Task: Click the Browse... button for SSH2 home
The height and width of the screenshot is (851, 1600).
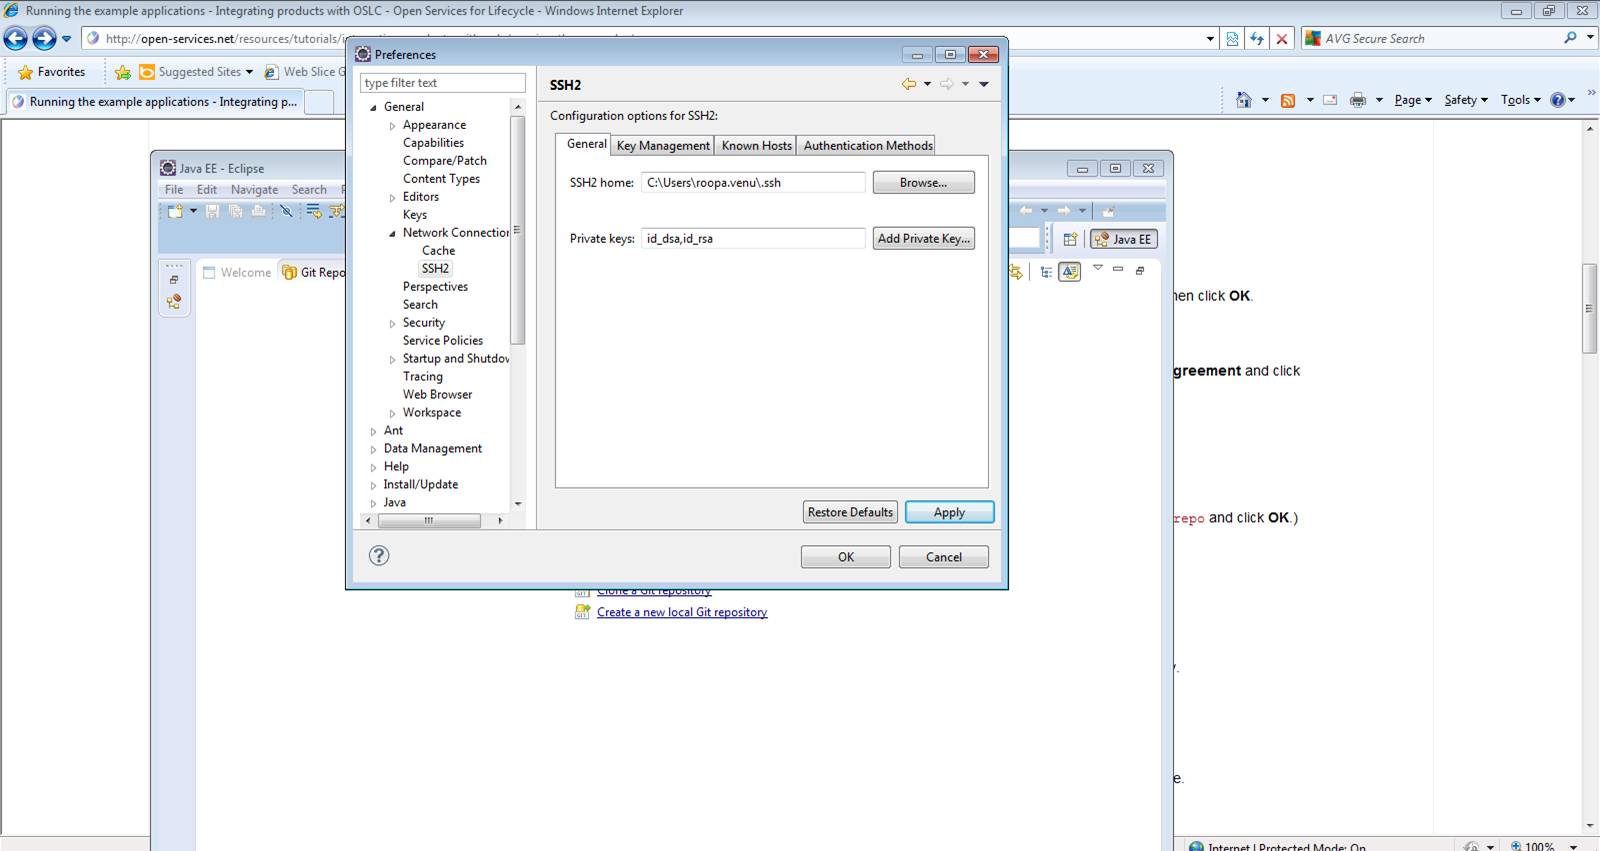Action: 923,183
